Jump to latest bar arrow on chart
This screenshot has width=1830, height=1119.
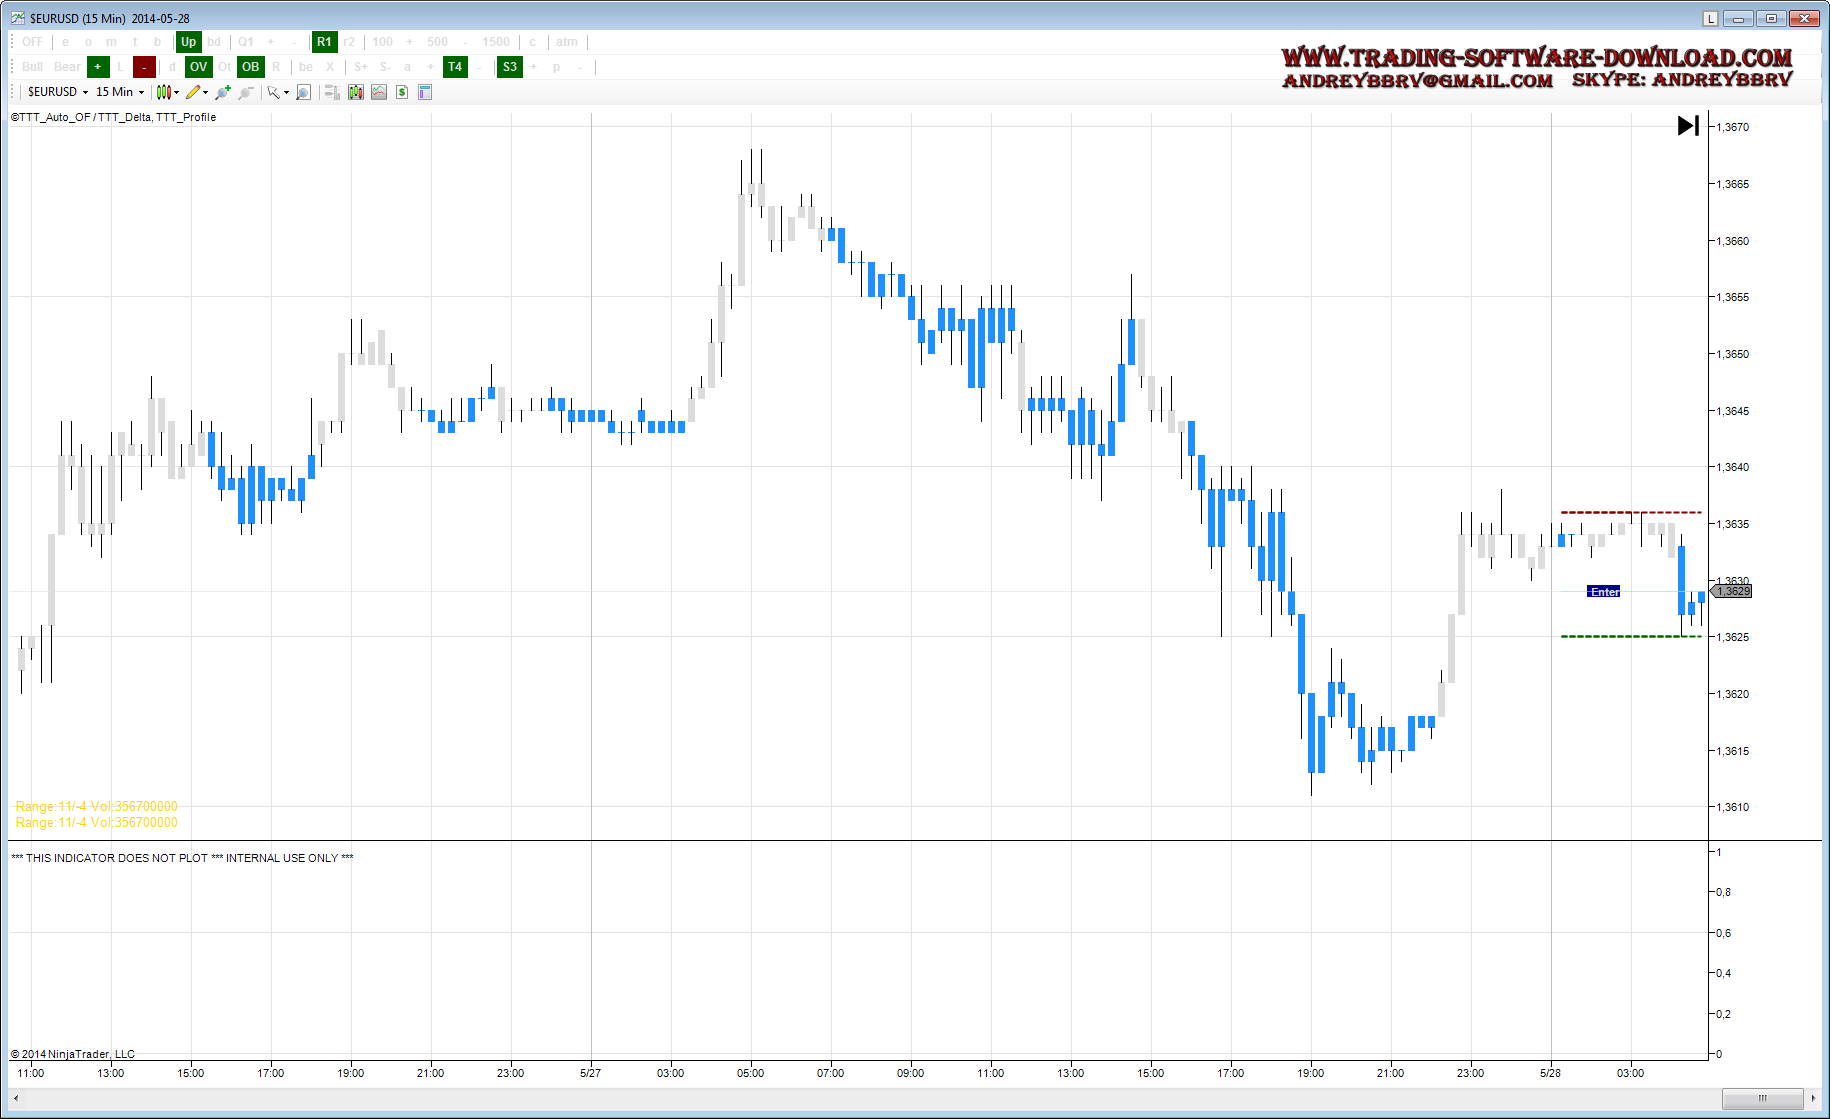pos(1688,126)
